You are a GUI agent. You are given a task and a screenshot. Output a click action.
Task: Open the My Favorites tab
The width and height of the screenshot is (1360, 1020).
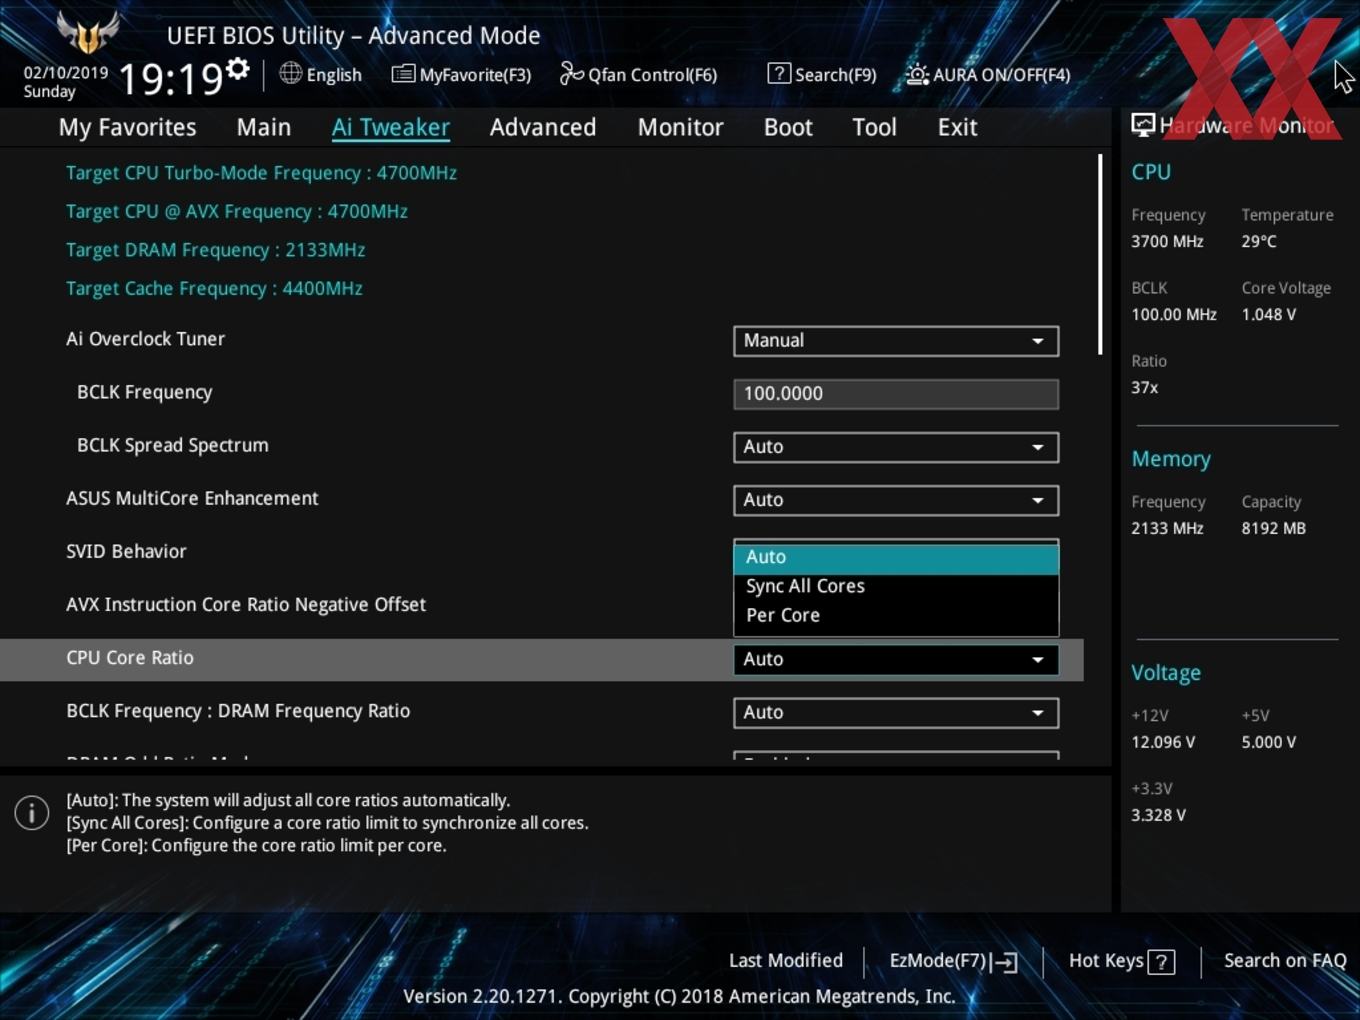point(127,127)
